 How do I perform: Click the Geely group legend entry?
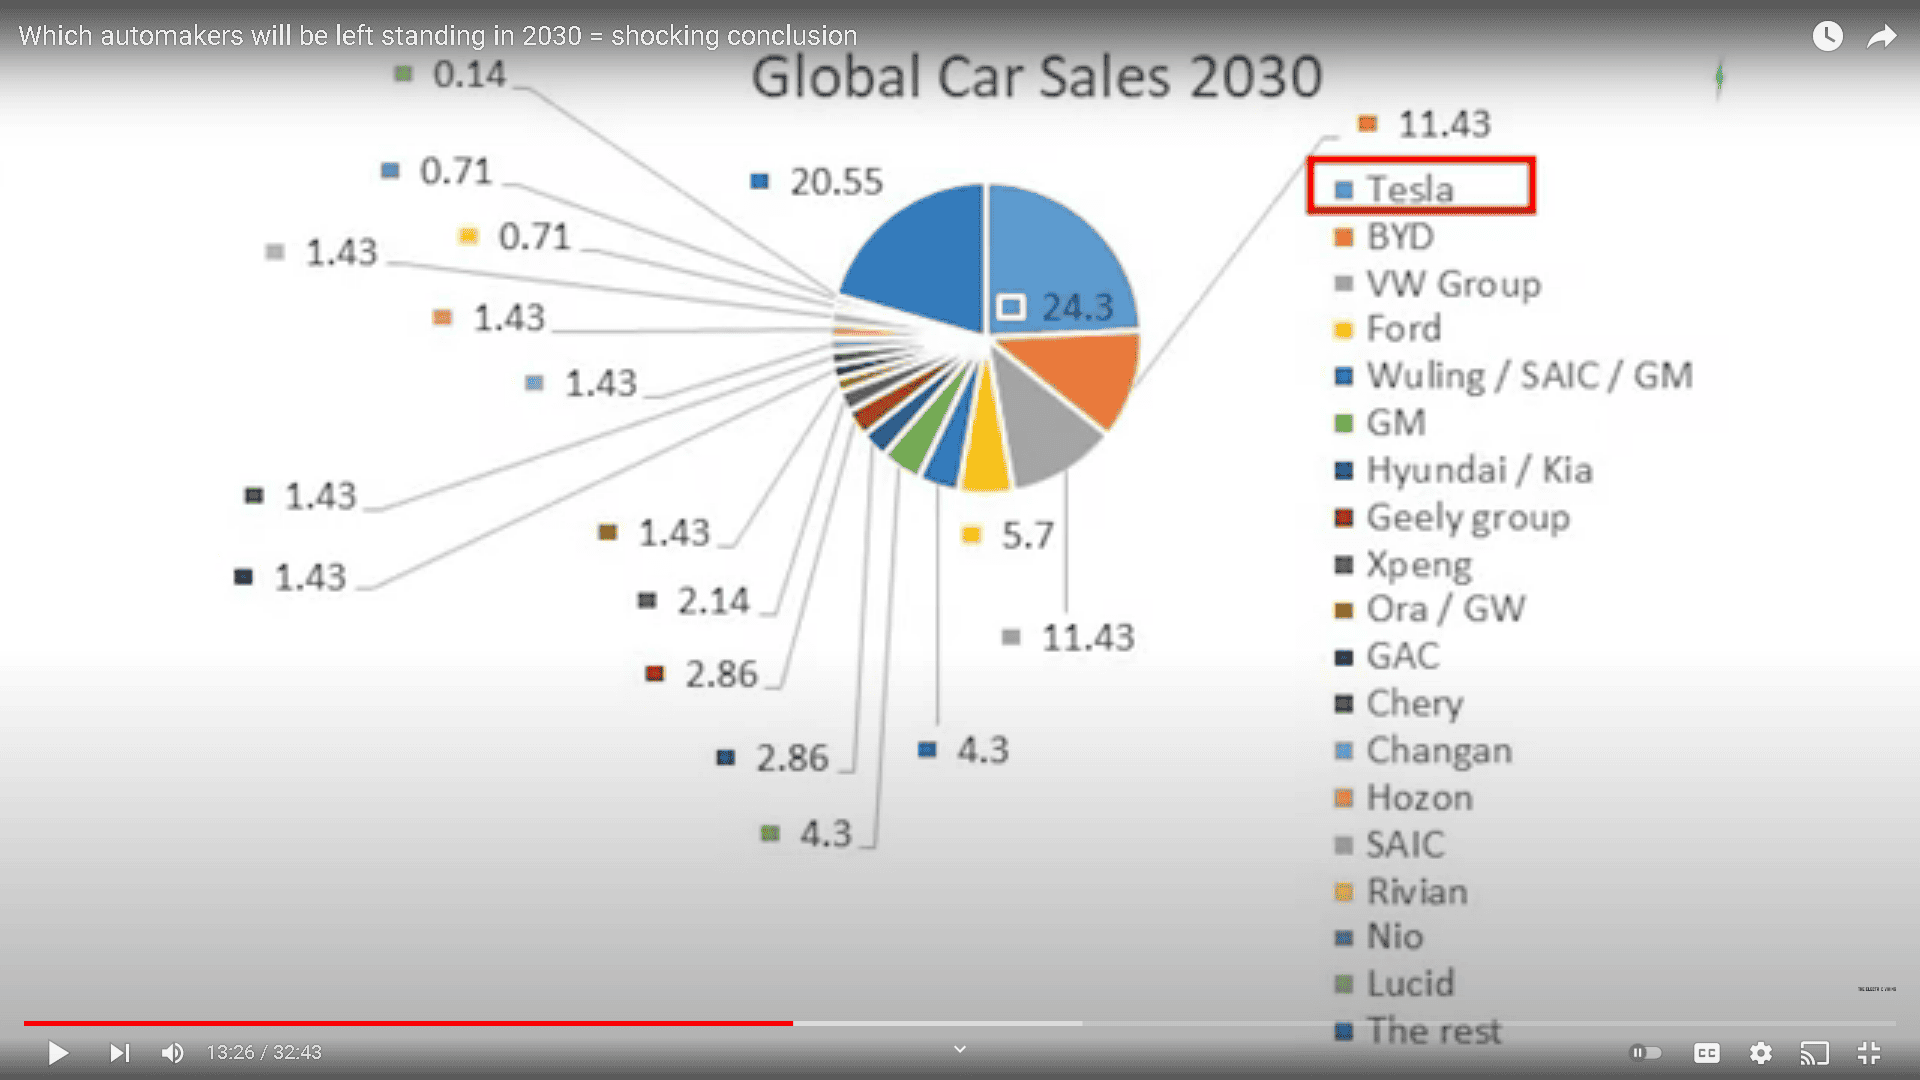(1452, 517)
